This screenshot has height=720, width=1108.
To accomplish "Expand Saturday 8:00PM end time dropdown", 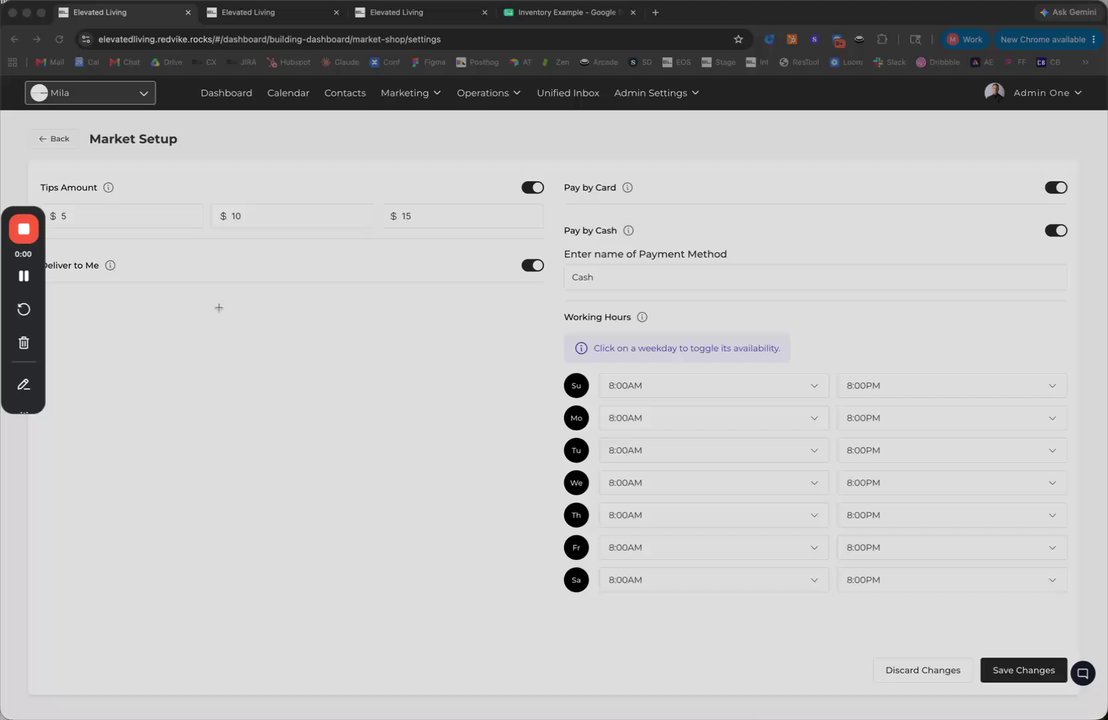I will click(951, 580).
